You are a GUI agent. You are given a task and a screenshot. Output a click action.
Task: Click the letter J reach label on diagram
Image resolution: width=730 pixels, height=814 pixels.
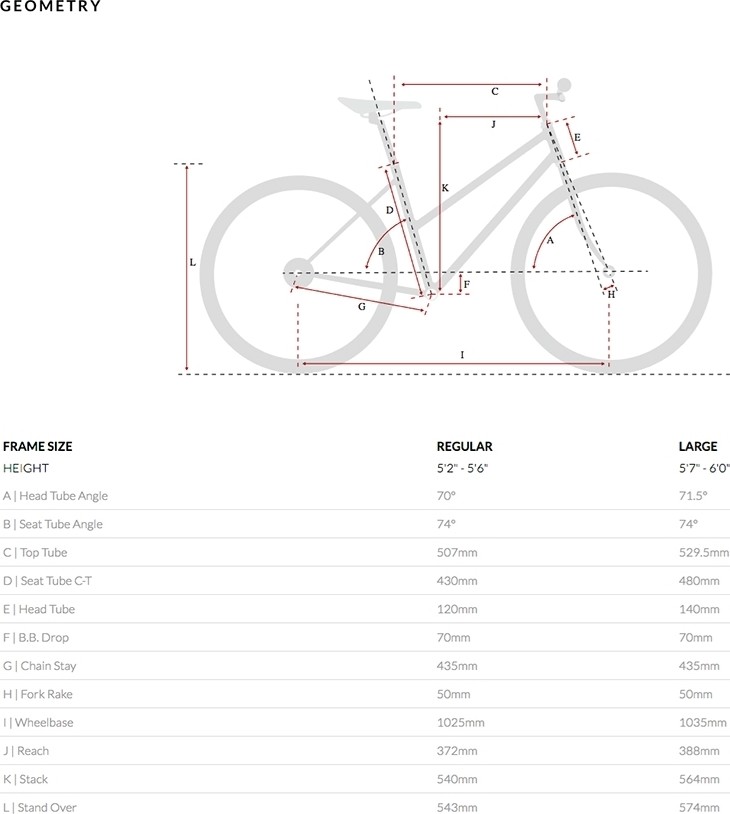493,124
